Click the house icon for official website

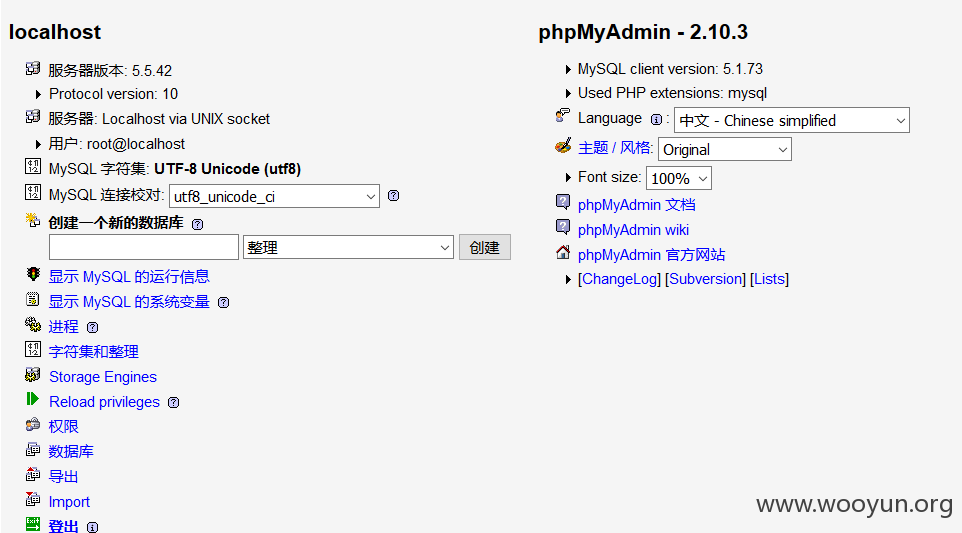[563, 252]
